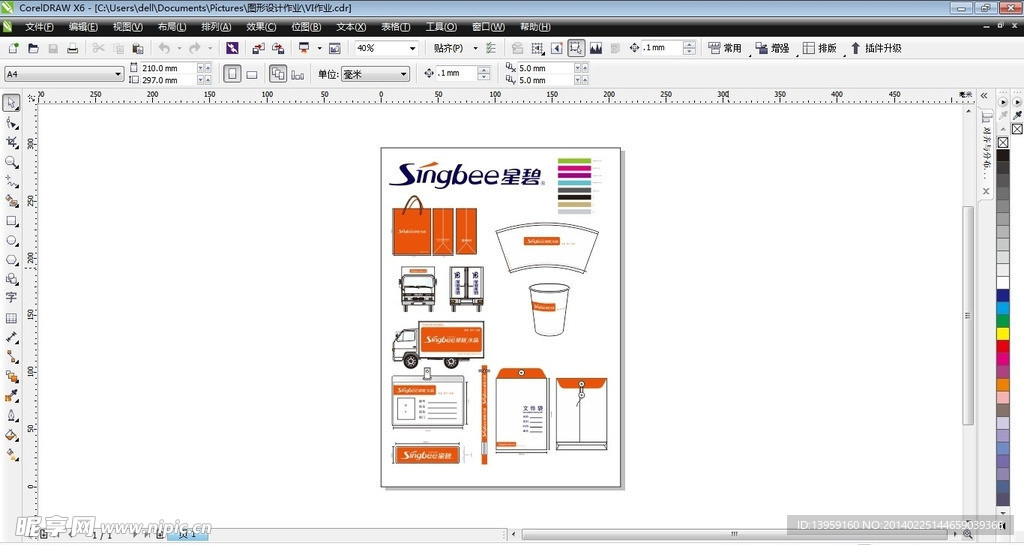Choose the Rectangle tool

(x=11, y=221)
